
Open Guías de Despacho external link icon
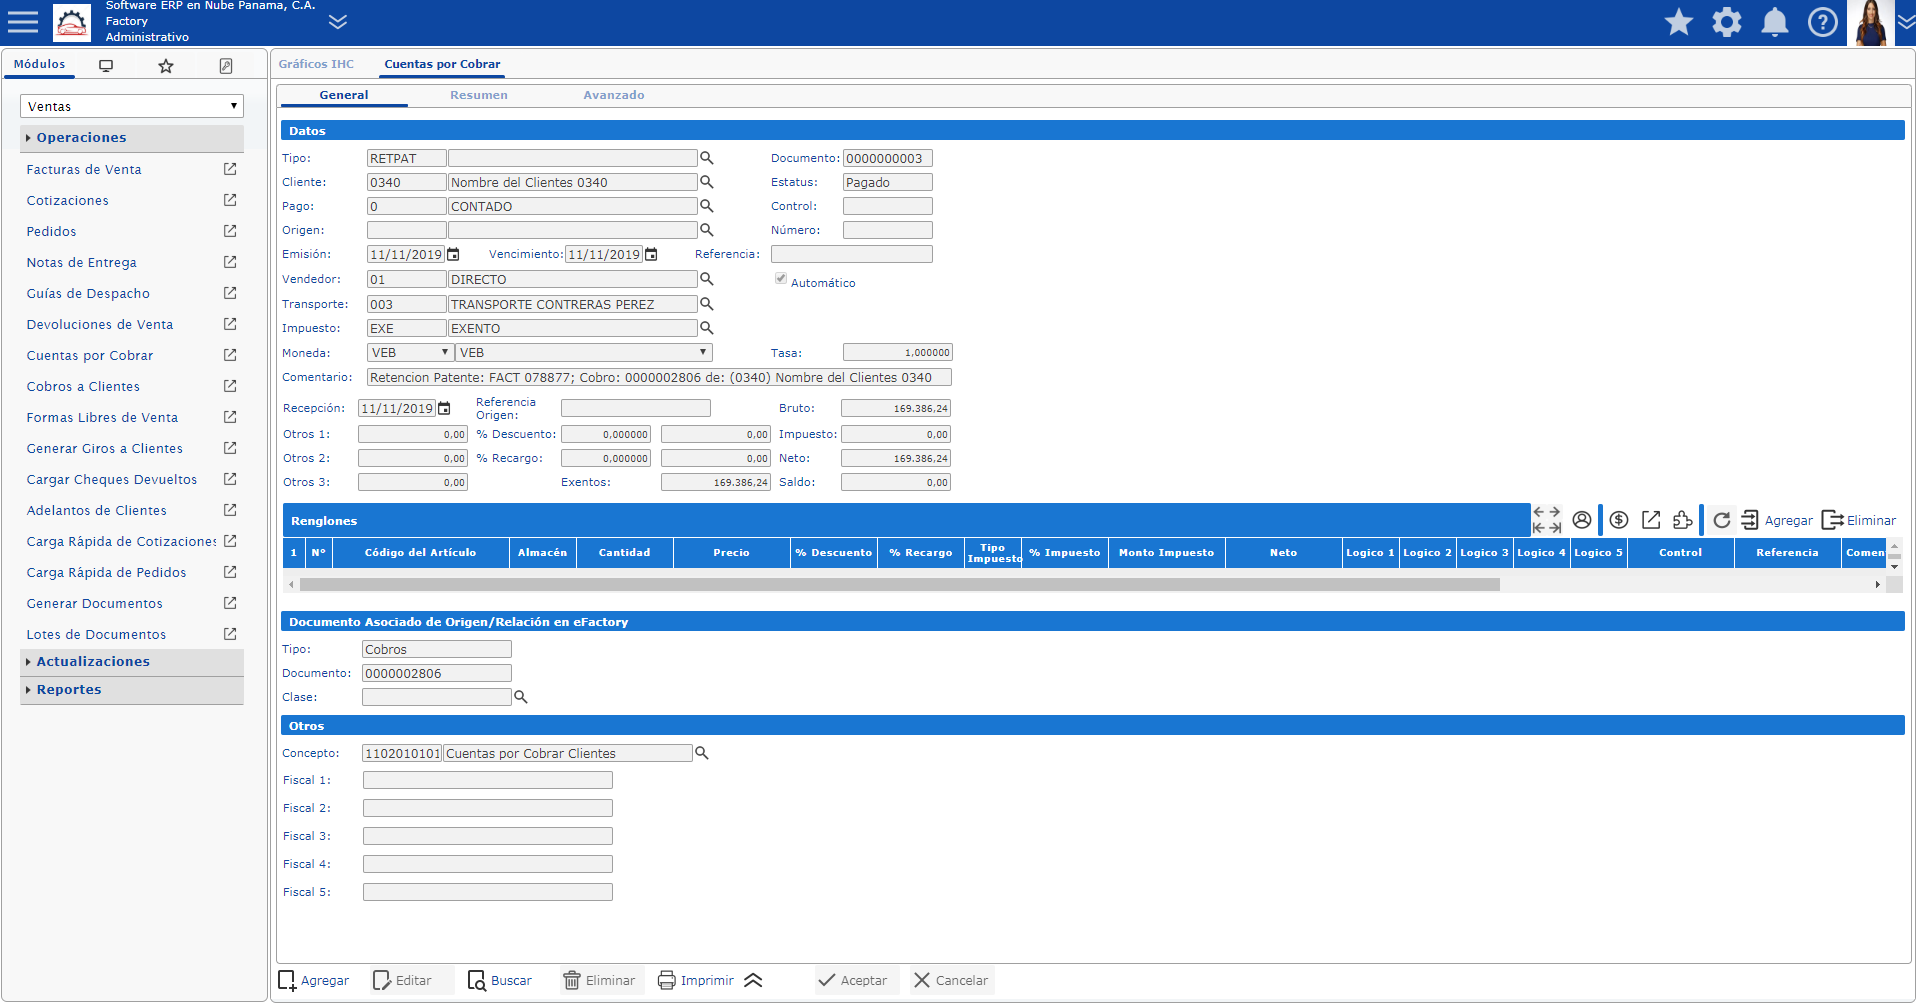pos(230,293)
